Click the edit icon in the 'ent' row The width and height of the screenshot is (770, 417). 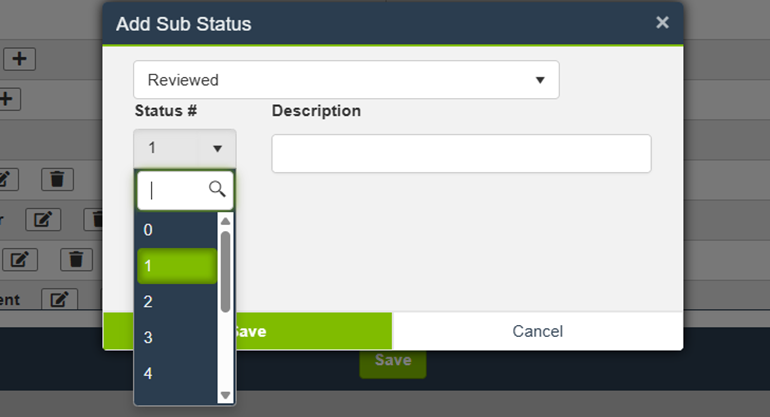coord(59,298)
